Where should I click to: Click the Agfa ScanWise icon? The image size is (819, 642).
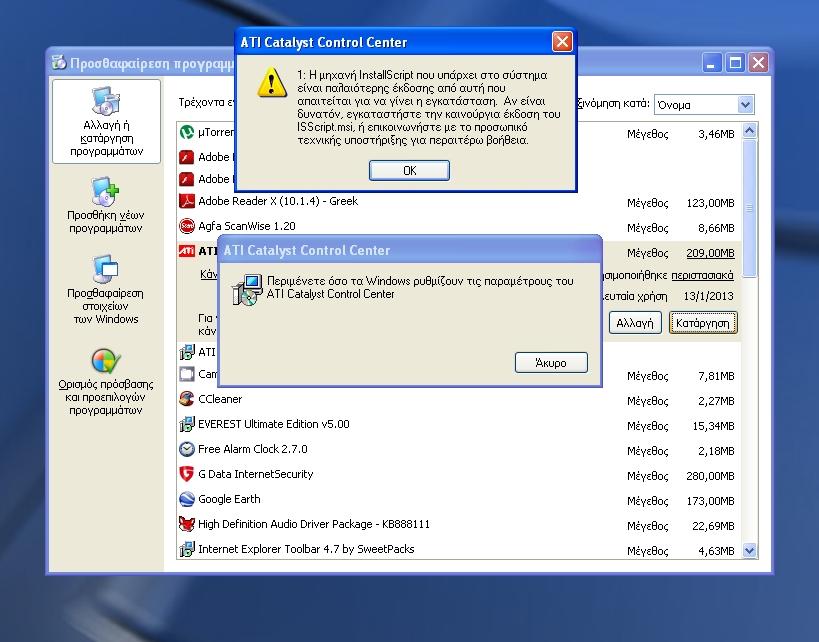tap(186, 226)
